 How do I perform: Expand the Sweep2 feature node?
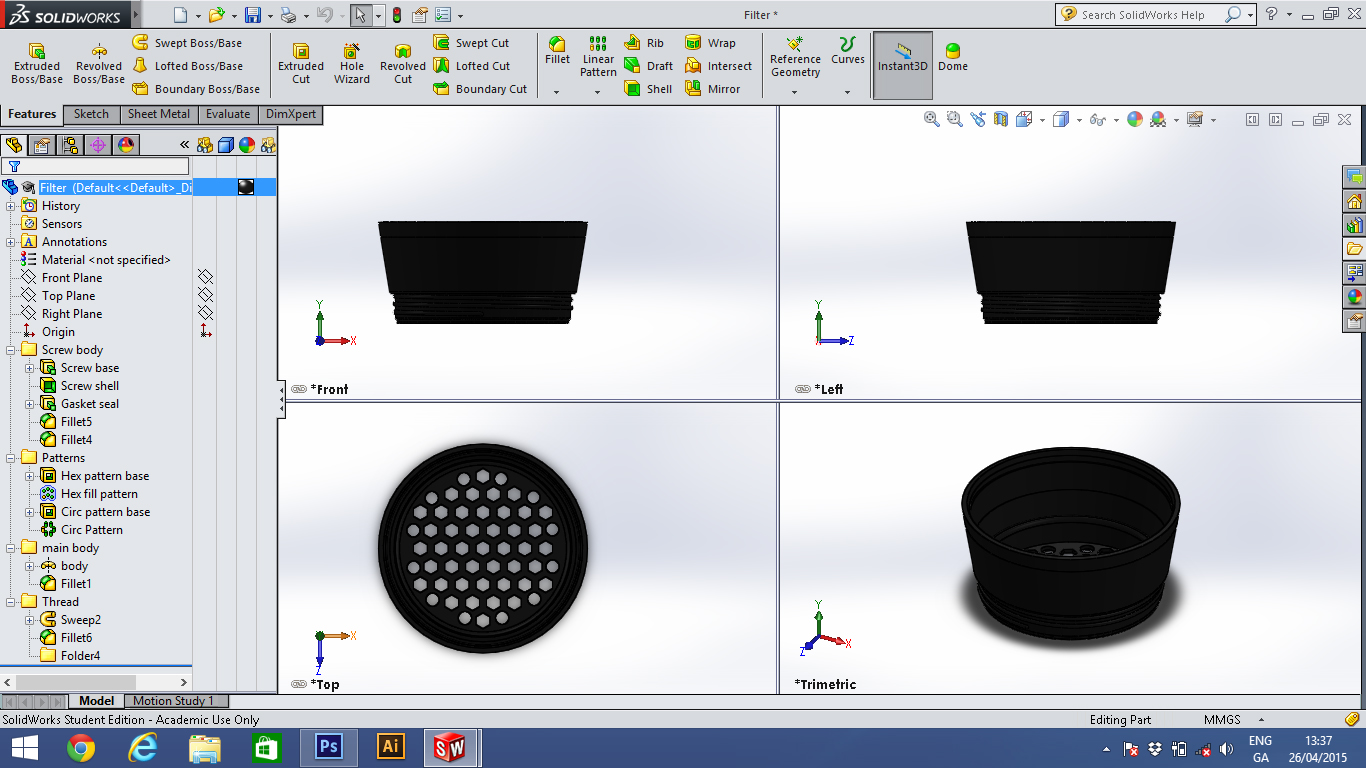coord(30,620)
